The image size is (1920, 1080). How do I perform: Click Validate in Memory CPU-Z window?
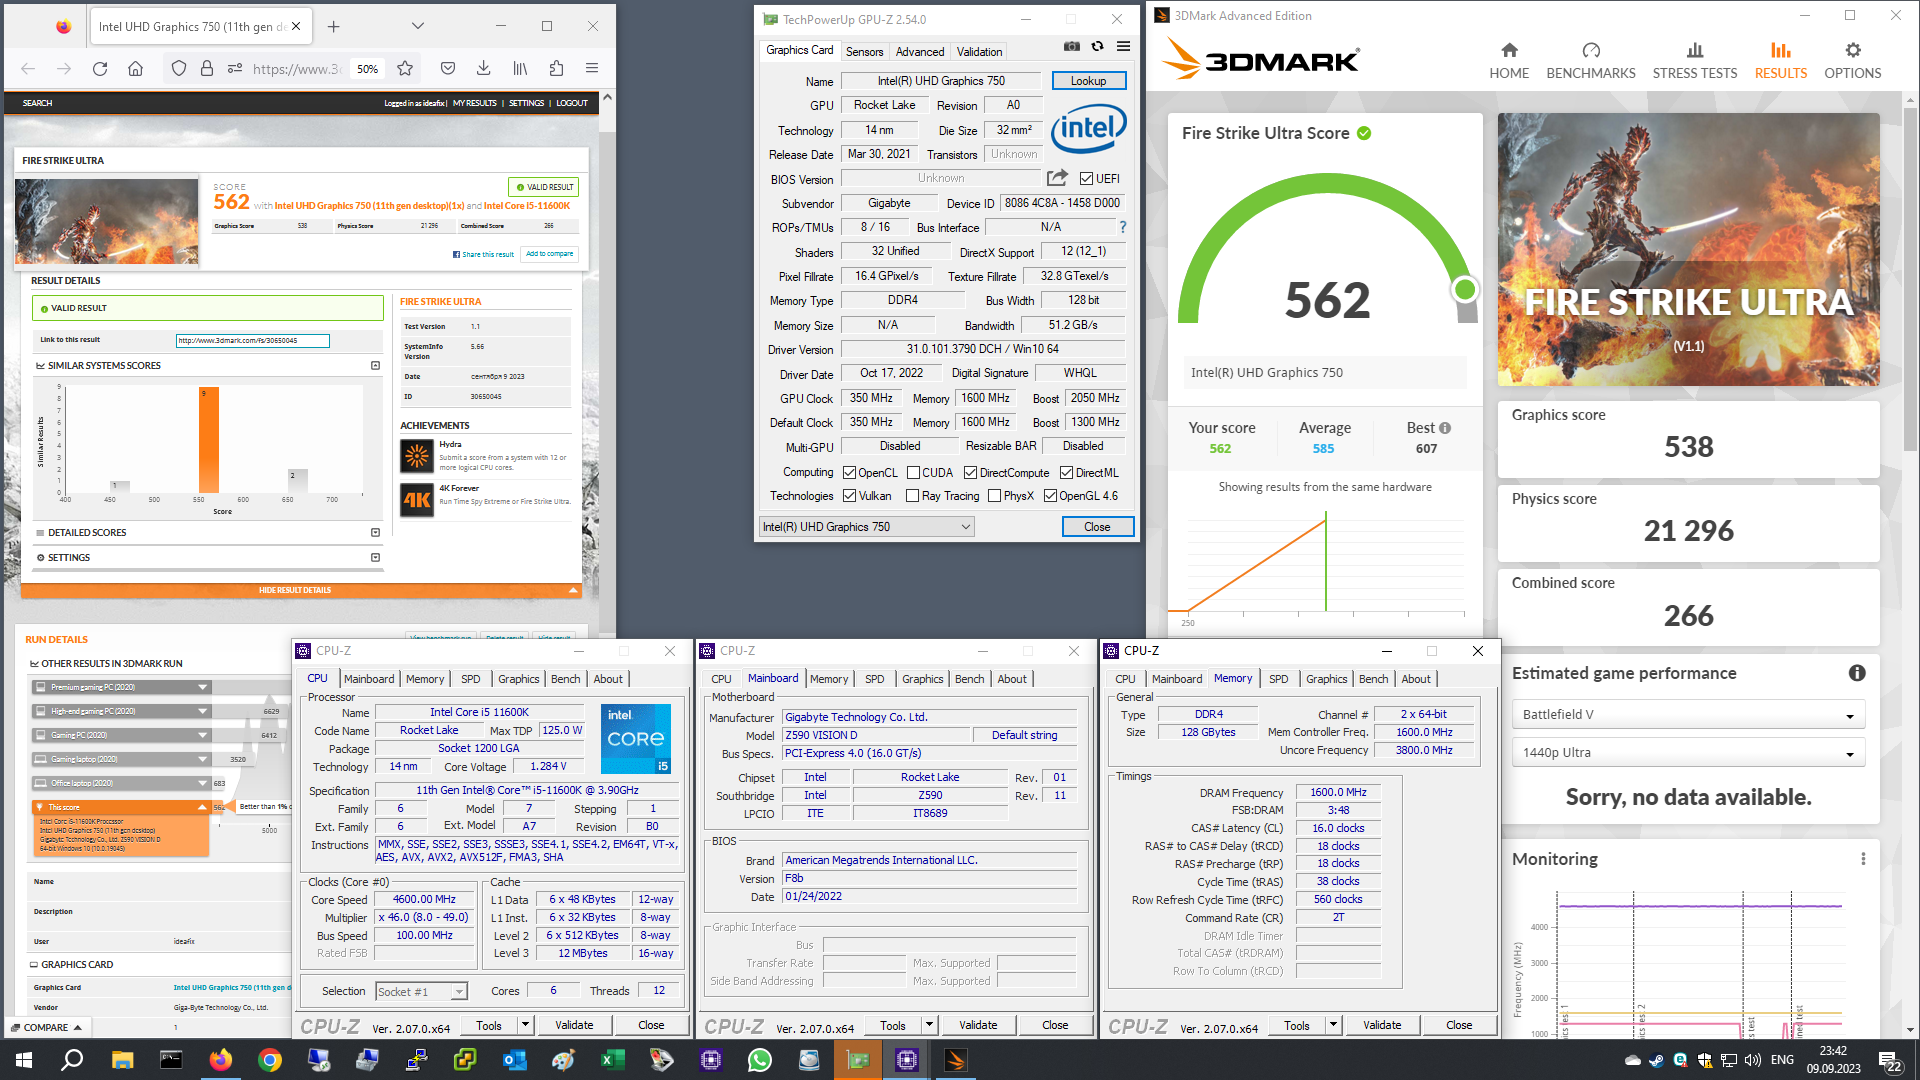(1382, 1025)
